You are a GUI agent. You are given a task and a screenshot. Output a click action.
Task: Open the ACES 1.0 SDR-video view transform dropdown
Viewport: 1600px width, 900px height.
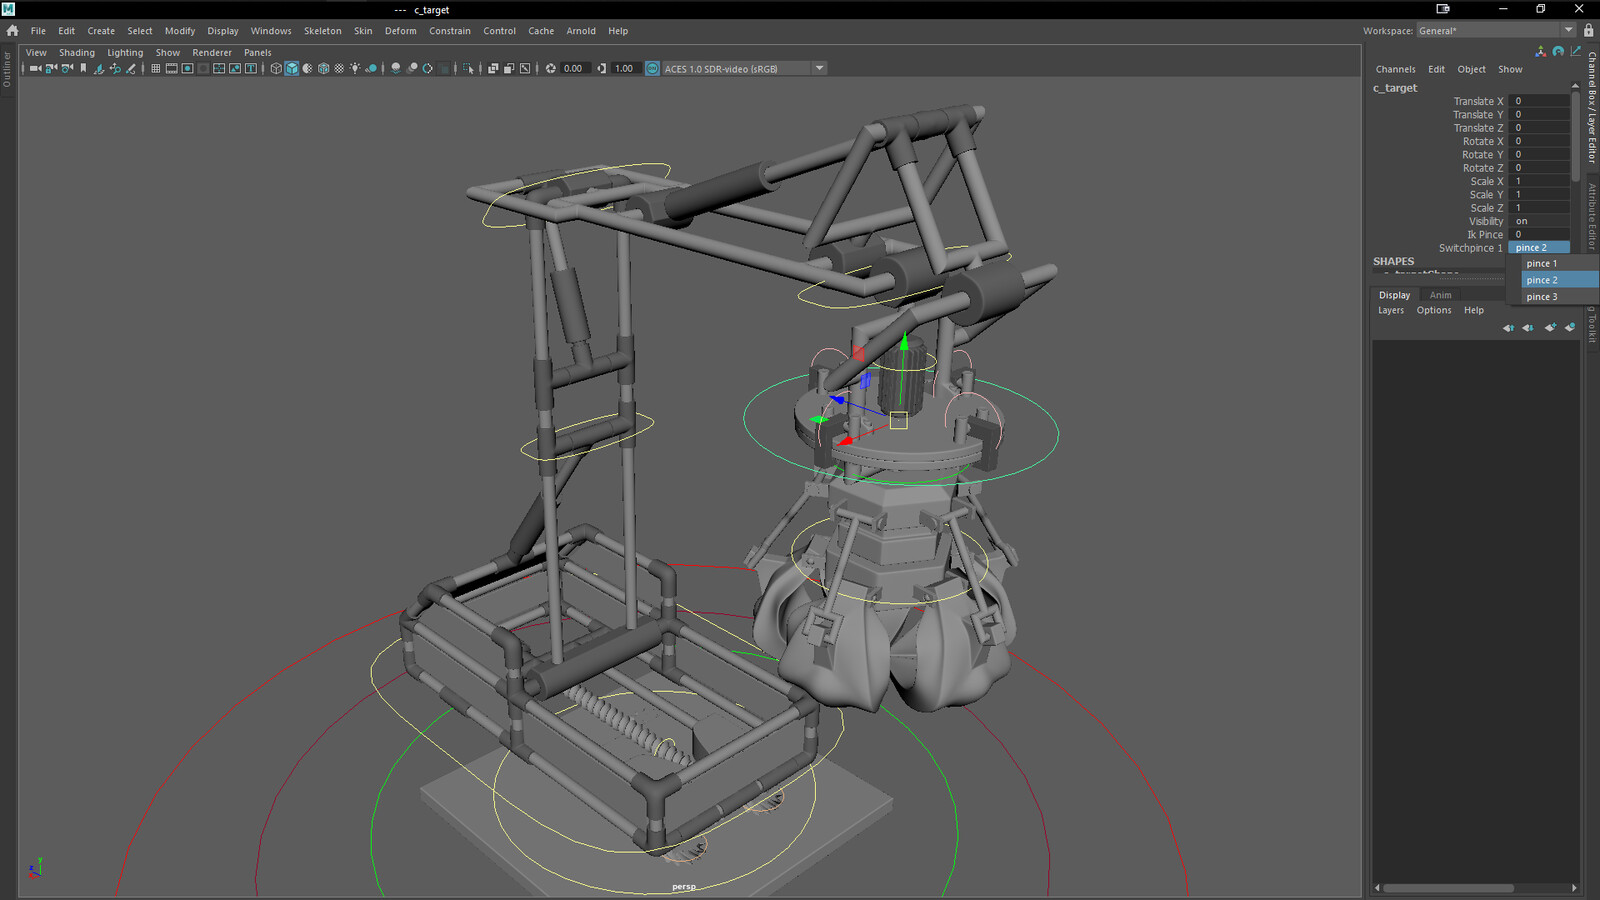tap(744, 68)
